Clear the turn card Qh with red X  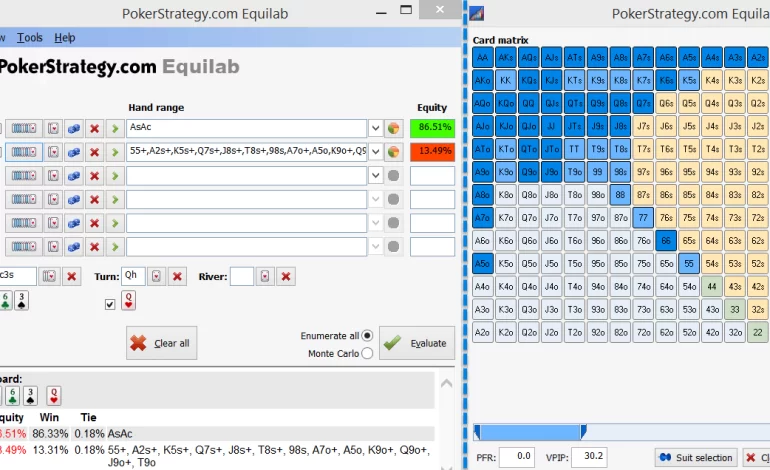point(177,276)
